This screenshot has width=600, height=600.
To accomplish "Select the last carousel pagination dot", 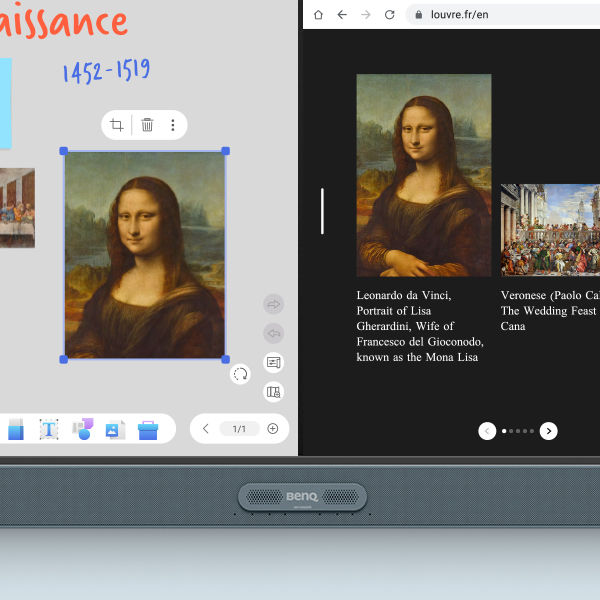I will pos(532,431).
